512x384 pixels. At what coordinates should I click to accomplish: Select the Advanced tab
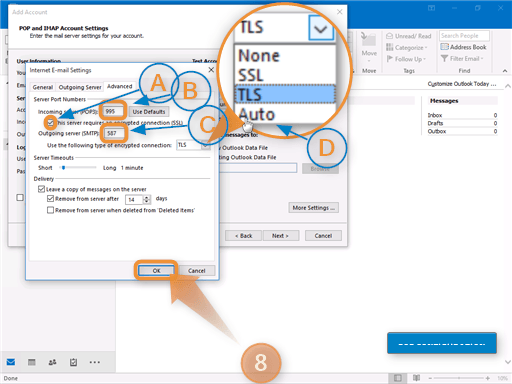119,86
